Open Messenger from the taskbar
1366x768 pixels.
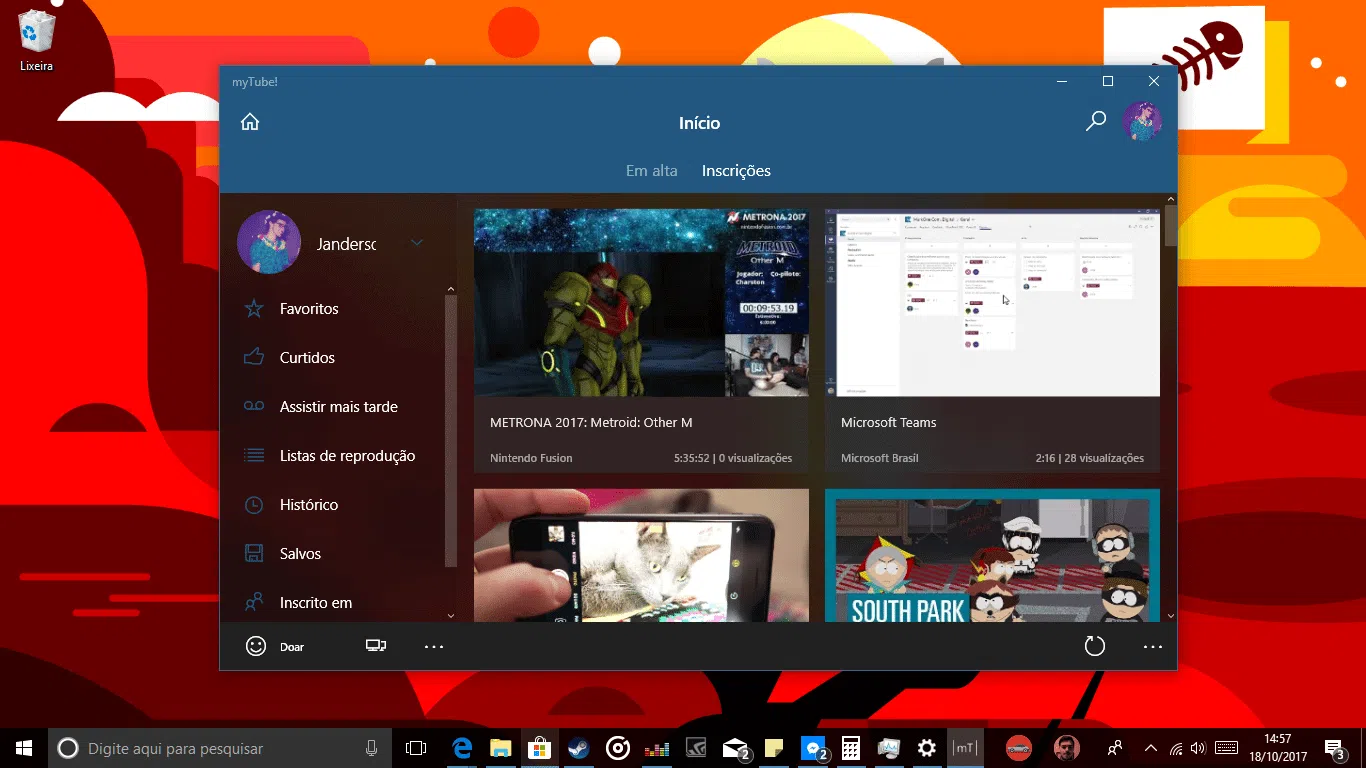[x=814, y=748]
